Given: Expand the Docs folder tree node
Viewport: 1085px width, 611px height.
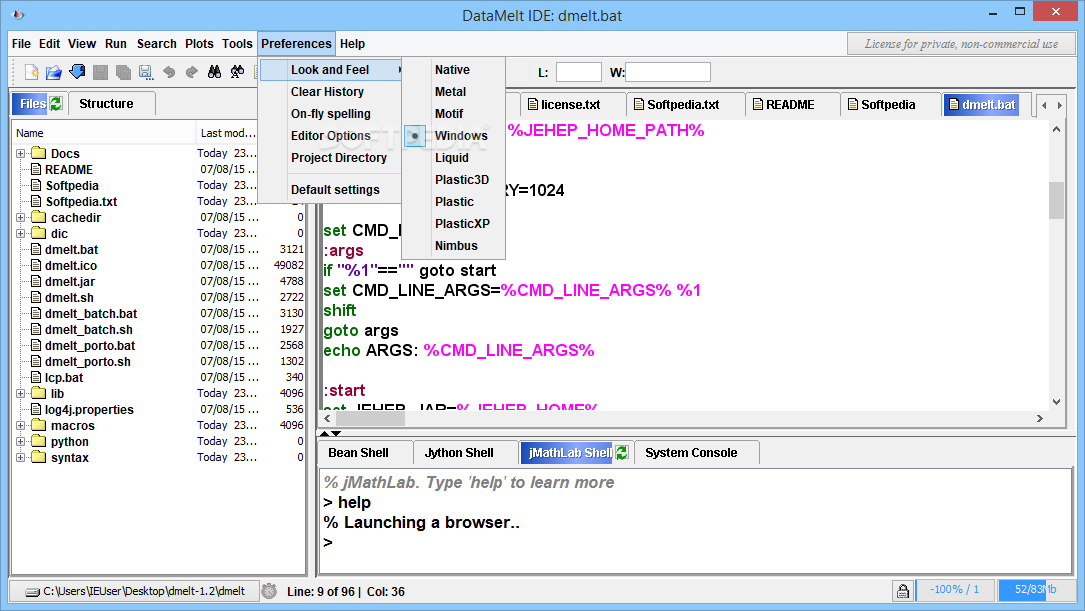Looking at the screenshot, I should click(21, 154).
